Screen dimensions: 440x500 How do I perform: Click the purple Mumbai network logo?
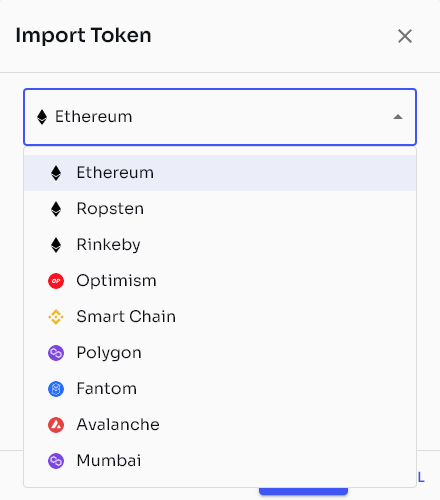click(56, 461)
